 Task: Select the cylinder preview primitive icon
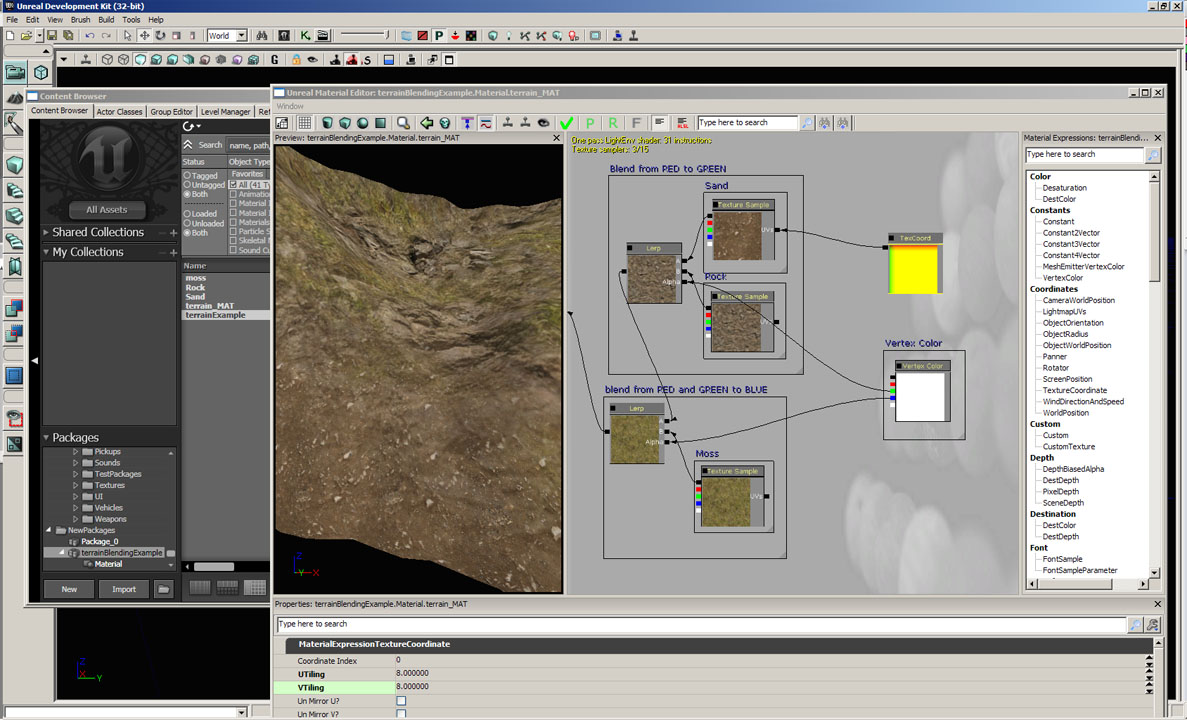tap(327, 123)
